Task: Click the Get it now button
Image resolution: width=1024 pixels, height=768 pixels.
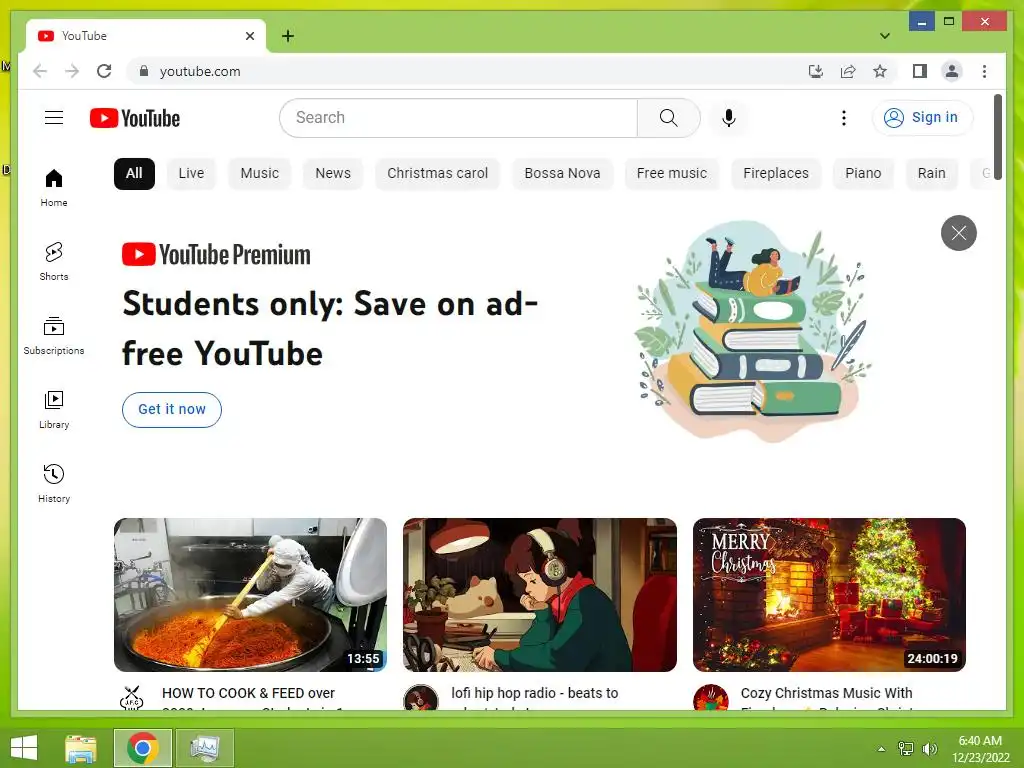Action: coord(172,409)
